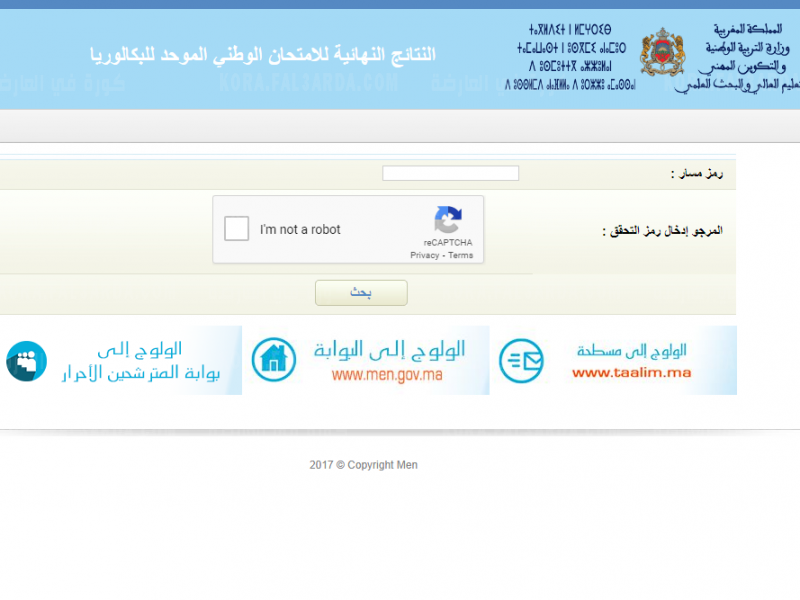Click the www.men.gov.ma address text

point(386,376)
